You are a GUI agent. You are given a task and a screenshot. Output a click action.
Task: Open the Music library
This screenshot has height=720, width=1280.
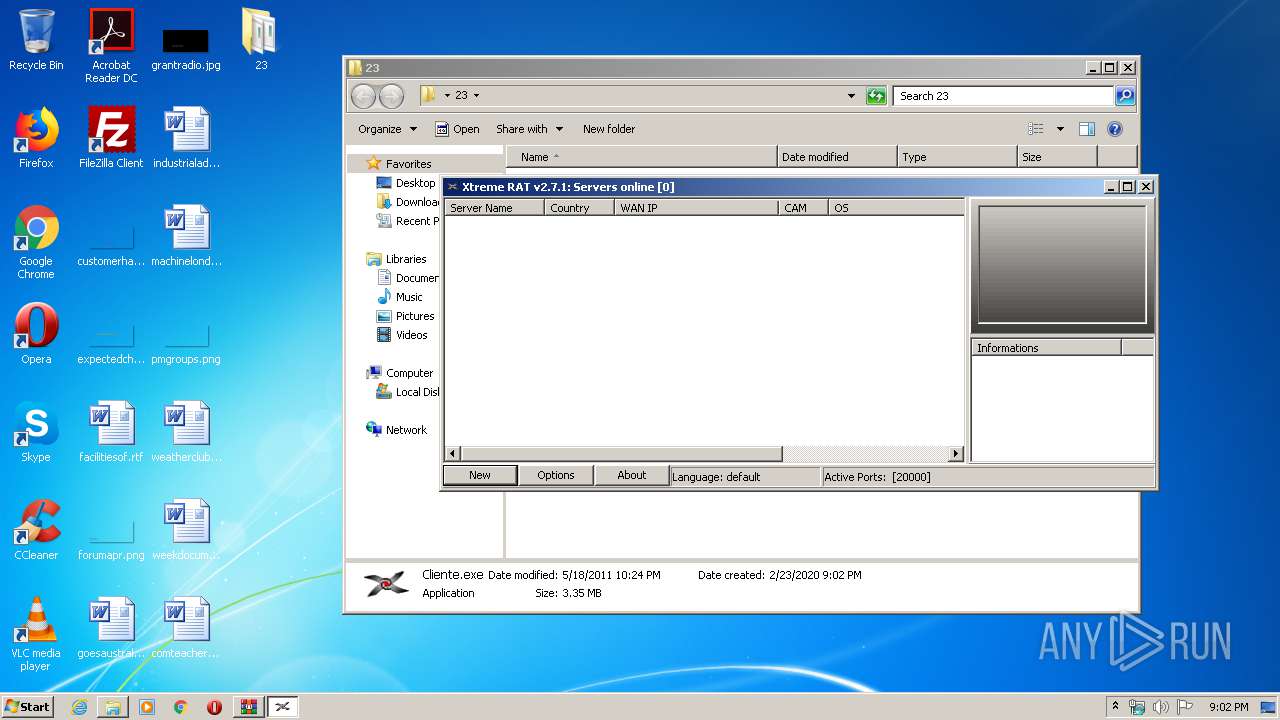(x=400, y=297)
